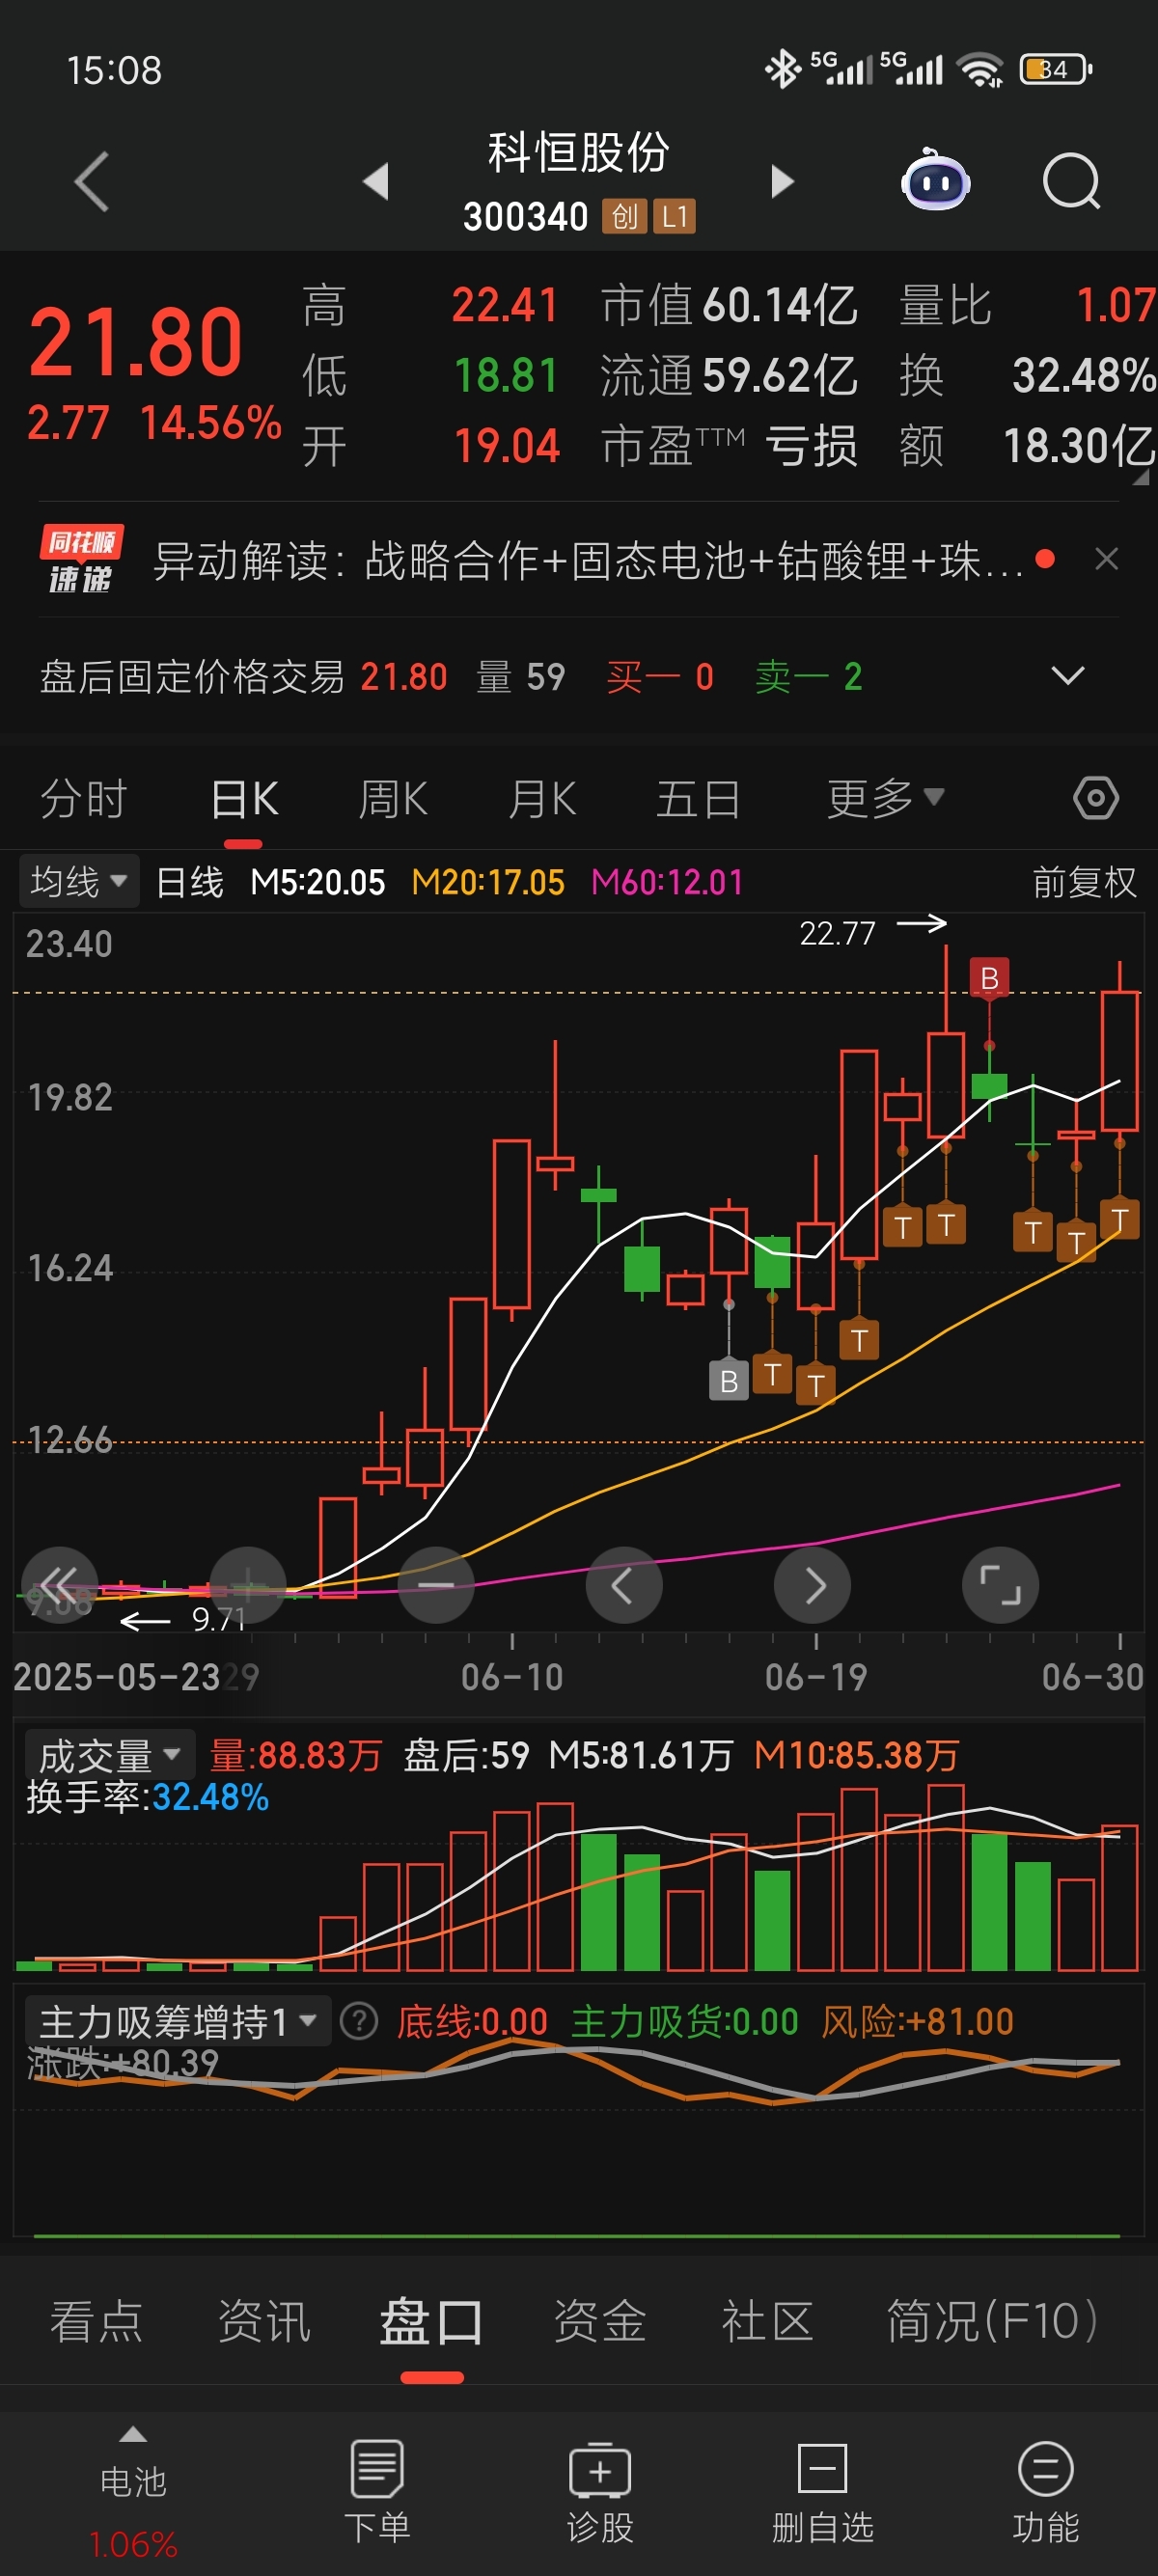
Task: Select the 五日 chart tab
Action: [x=698, y=799]
